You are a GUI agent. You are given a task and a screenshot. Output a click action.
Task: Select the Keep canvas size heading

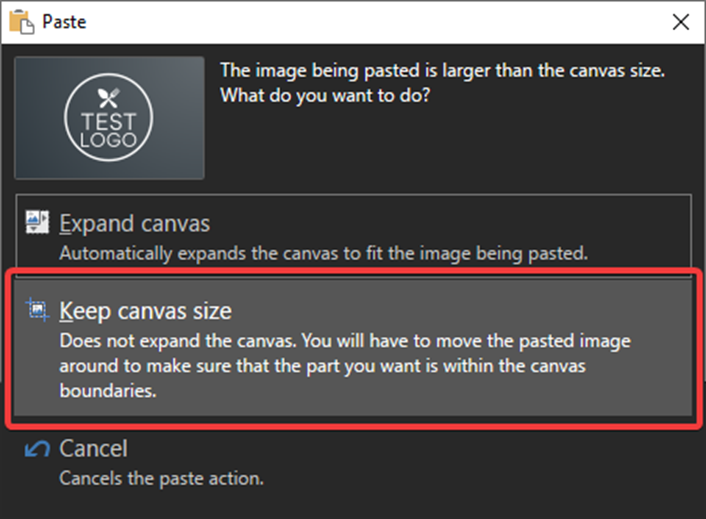tap(145, 311)
